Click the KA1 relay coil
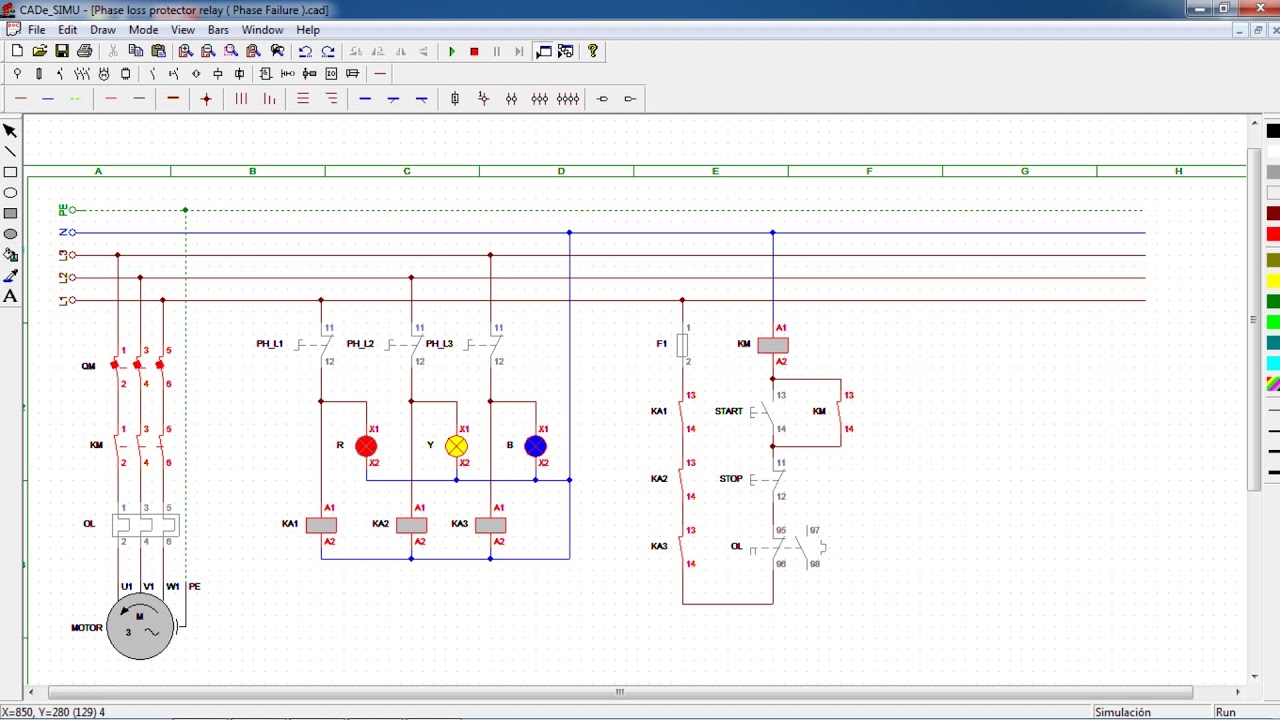Image resolution: width=1280 pixels, height=720 pixels. pos(321,525)
